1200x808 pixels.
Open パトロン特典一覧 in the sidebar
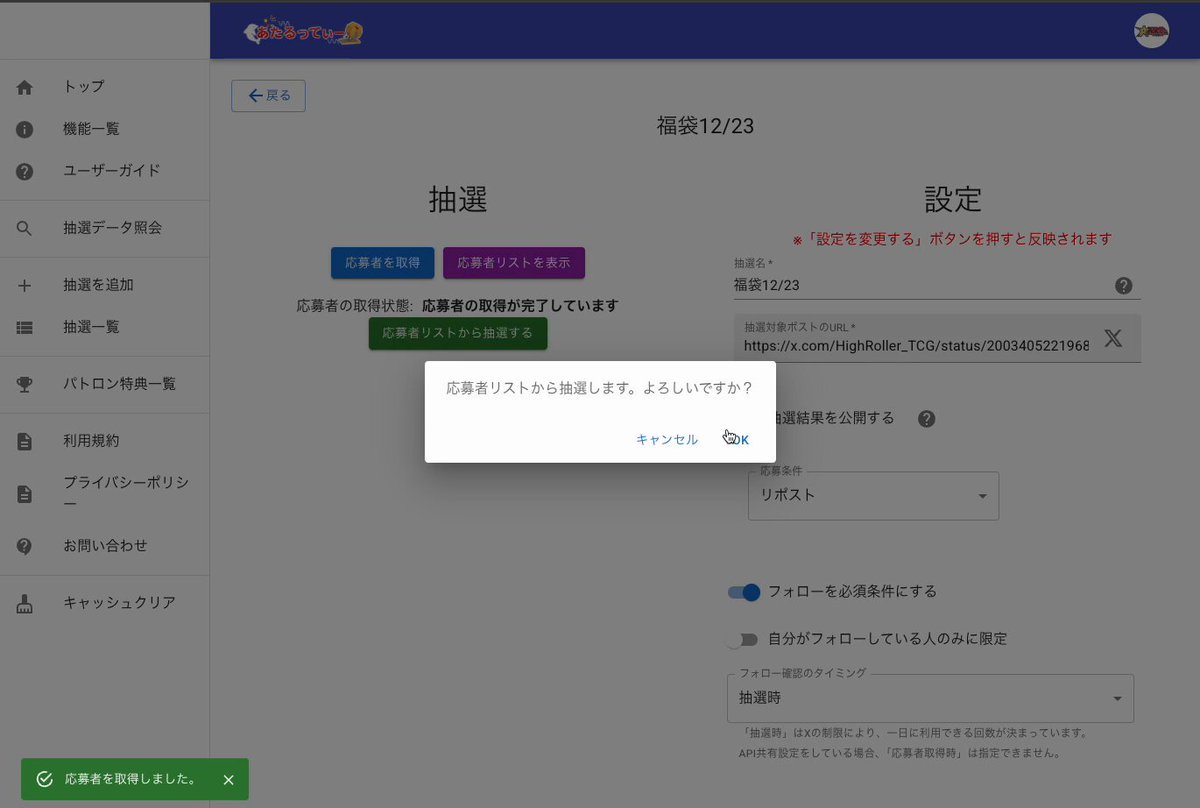(x=105, y=384)
